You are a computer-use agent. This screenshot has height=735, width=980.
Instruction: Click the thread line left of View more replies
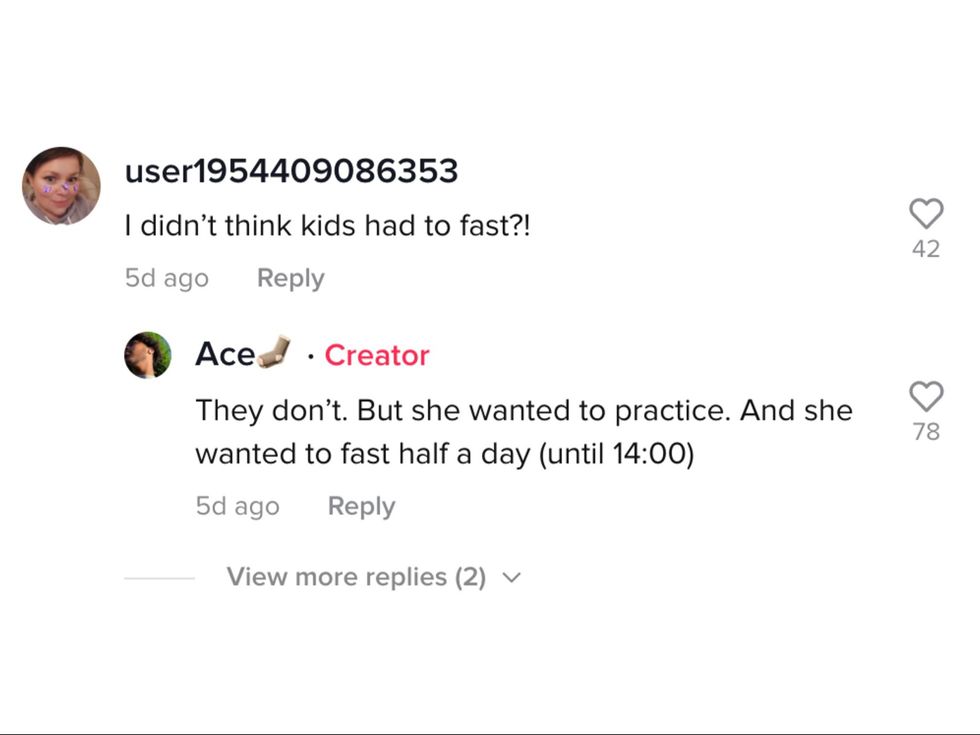click(159, 578)
